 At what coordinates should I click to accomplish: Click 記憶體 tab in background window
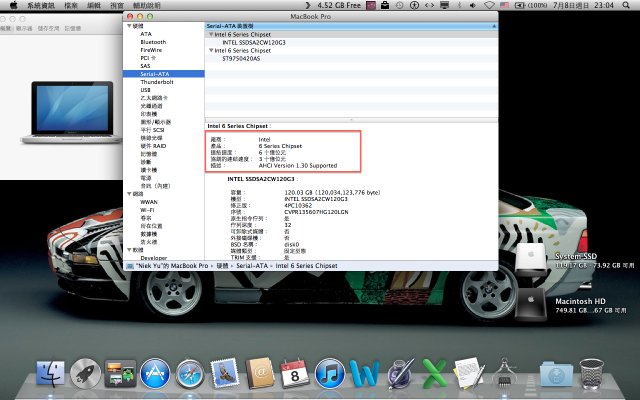coord(73,28)
